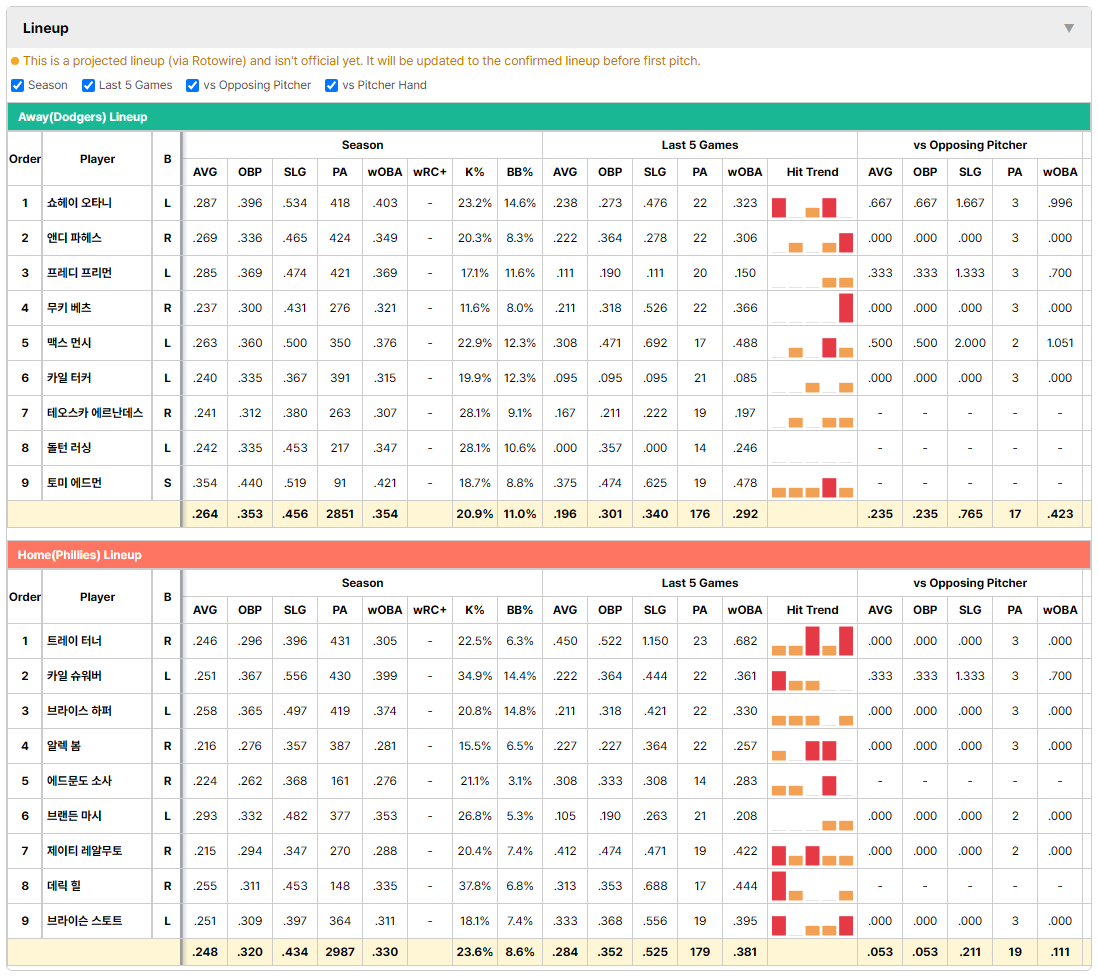Click the Lineup panel title

(46, 28)
